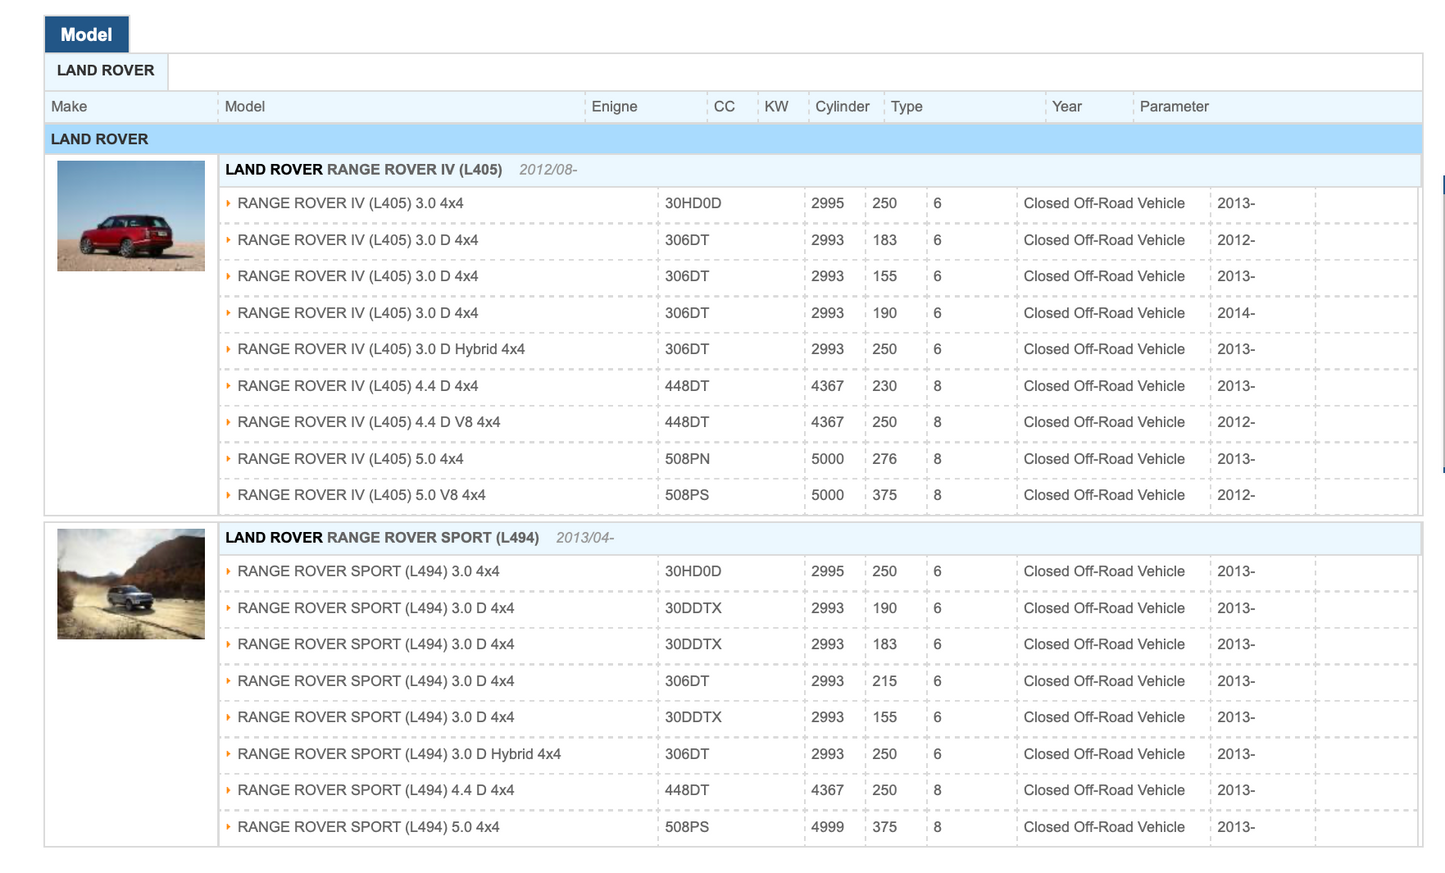Click arrow icon beside RANGE ROVER IV 4.4 D 4x4
1445x873 pixels.
point(228,386)
